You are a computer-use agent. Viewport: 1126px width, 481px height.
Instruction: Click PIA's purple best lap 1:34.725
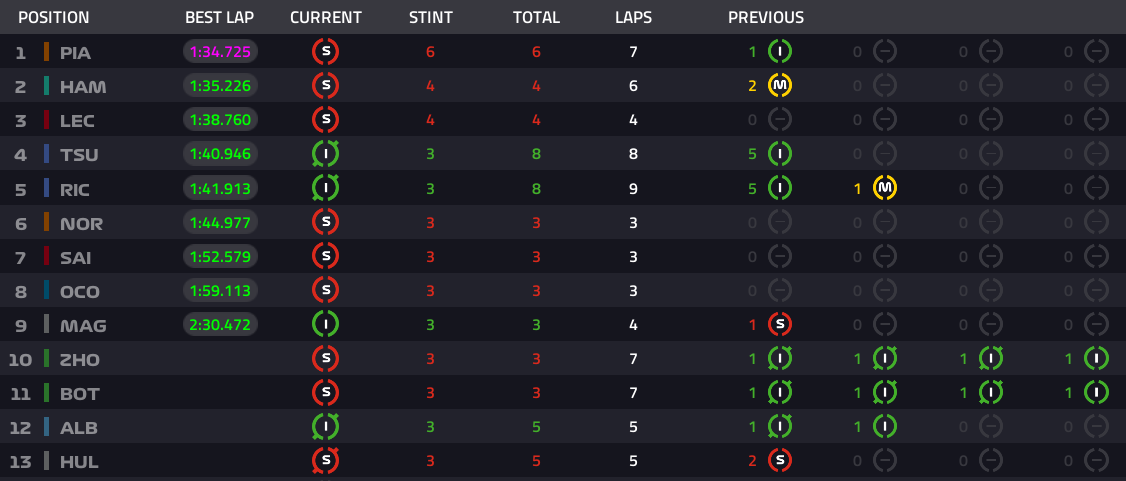[220, 52]
